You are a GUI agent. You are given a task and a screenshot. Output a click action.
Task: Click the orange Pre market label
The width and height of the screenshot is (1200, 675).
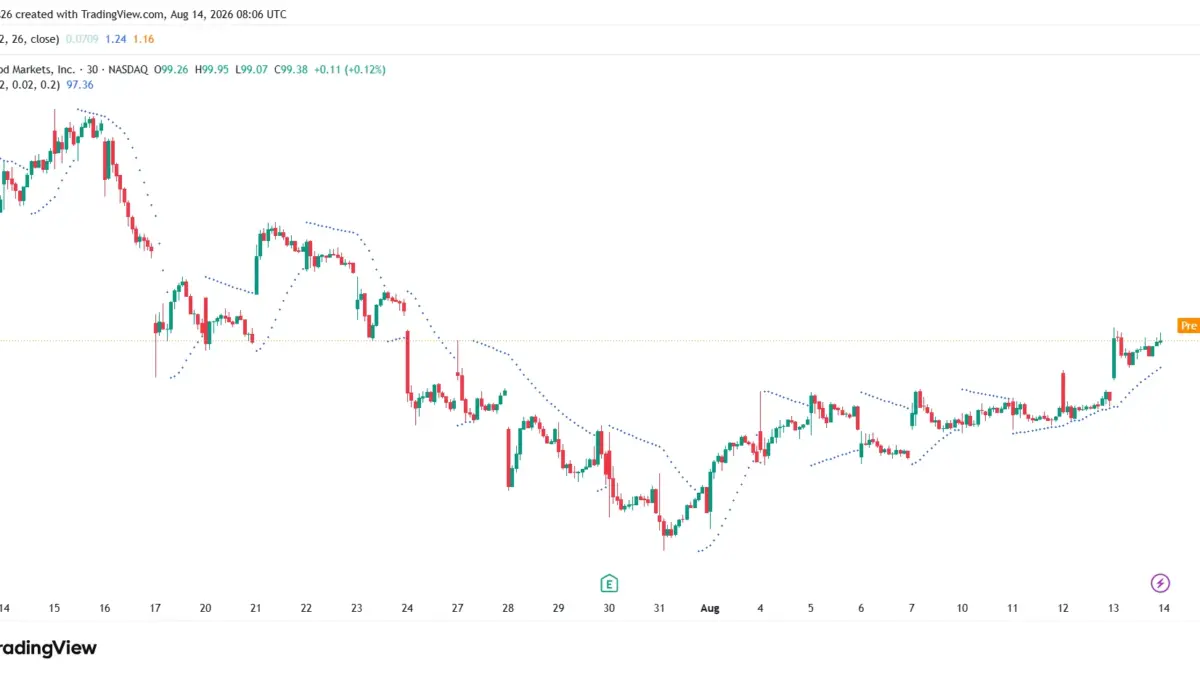1188,326
